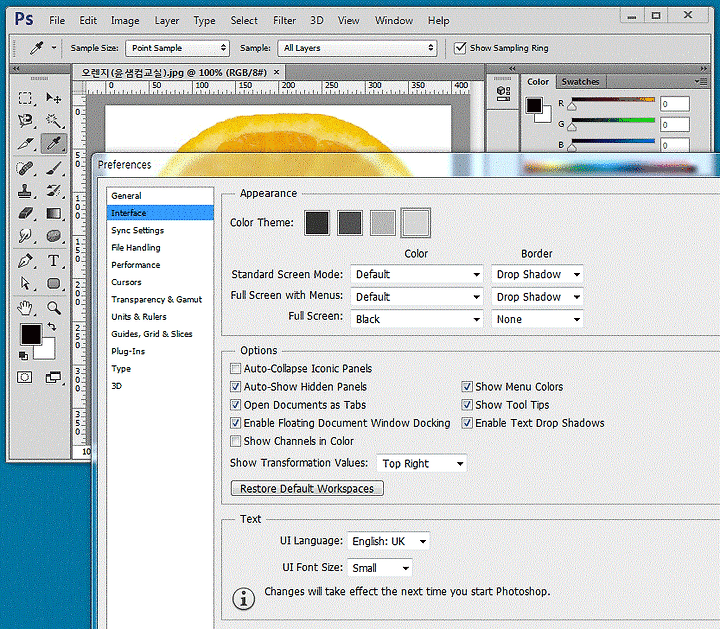Disable Enable Text Drop Shadows
The height and width of the screenshot is (629, 720).
(467, 423)
